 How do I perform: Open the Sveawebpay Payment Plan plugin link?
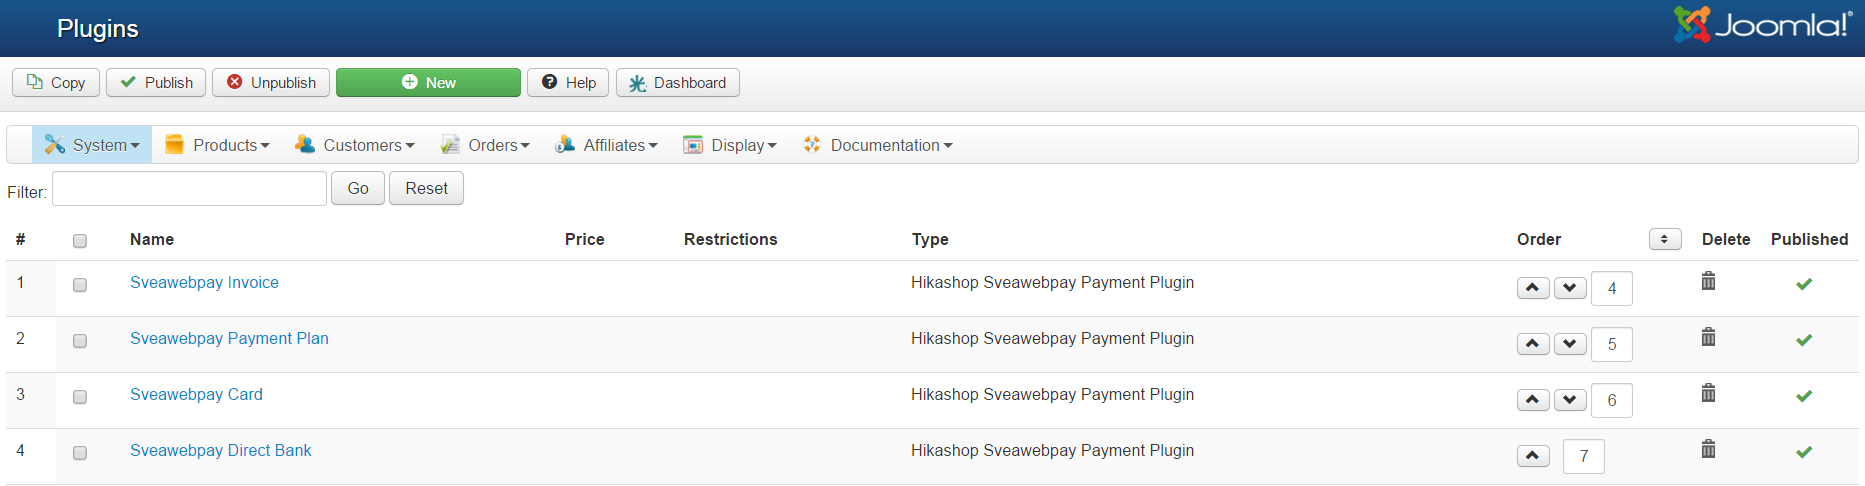point(229,338)
